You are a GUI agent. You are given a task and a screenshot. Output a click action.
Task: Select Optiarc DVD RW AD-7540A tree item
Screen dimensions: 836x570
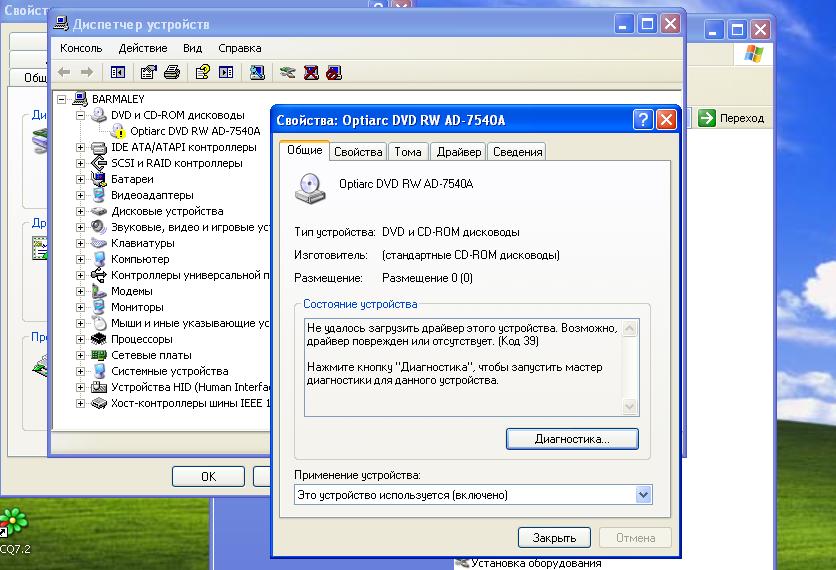[x=195, y=131]
